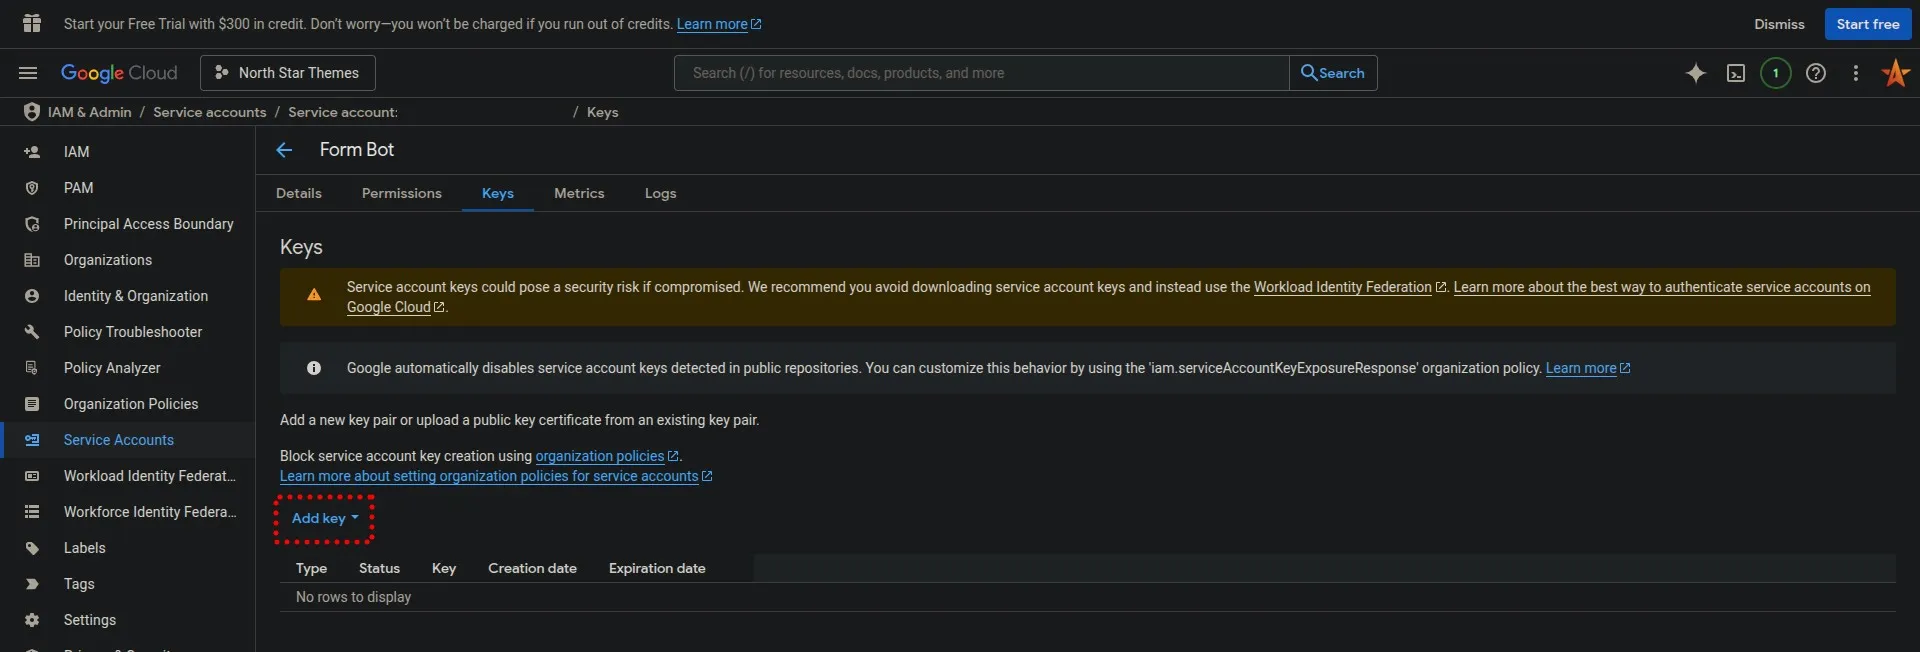Viewport: 1920px width, 652px height.
Task: Switch to the Details tab
Action: (x=299, y=193)
